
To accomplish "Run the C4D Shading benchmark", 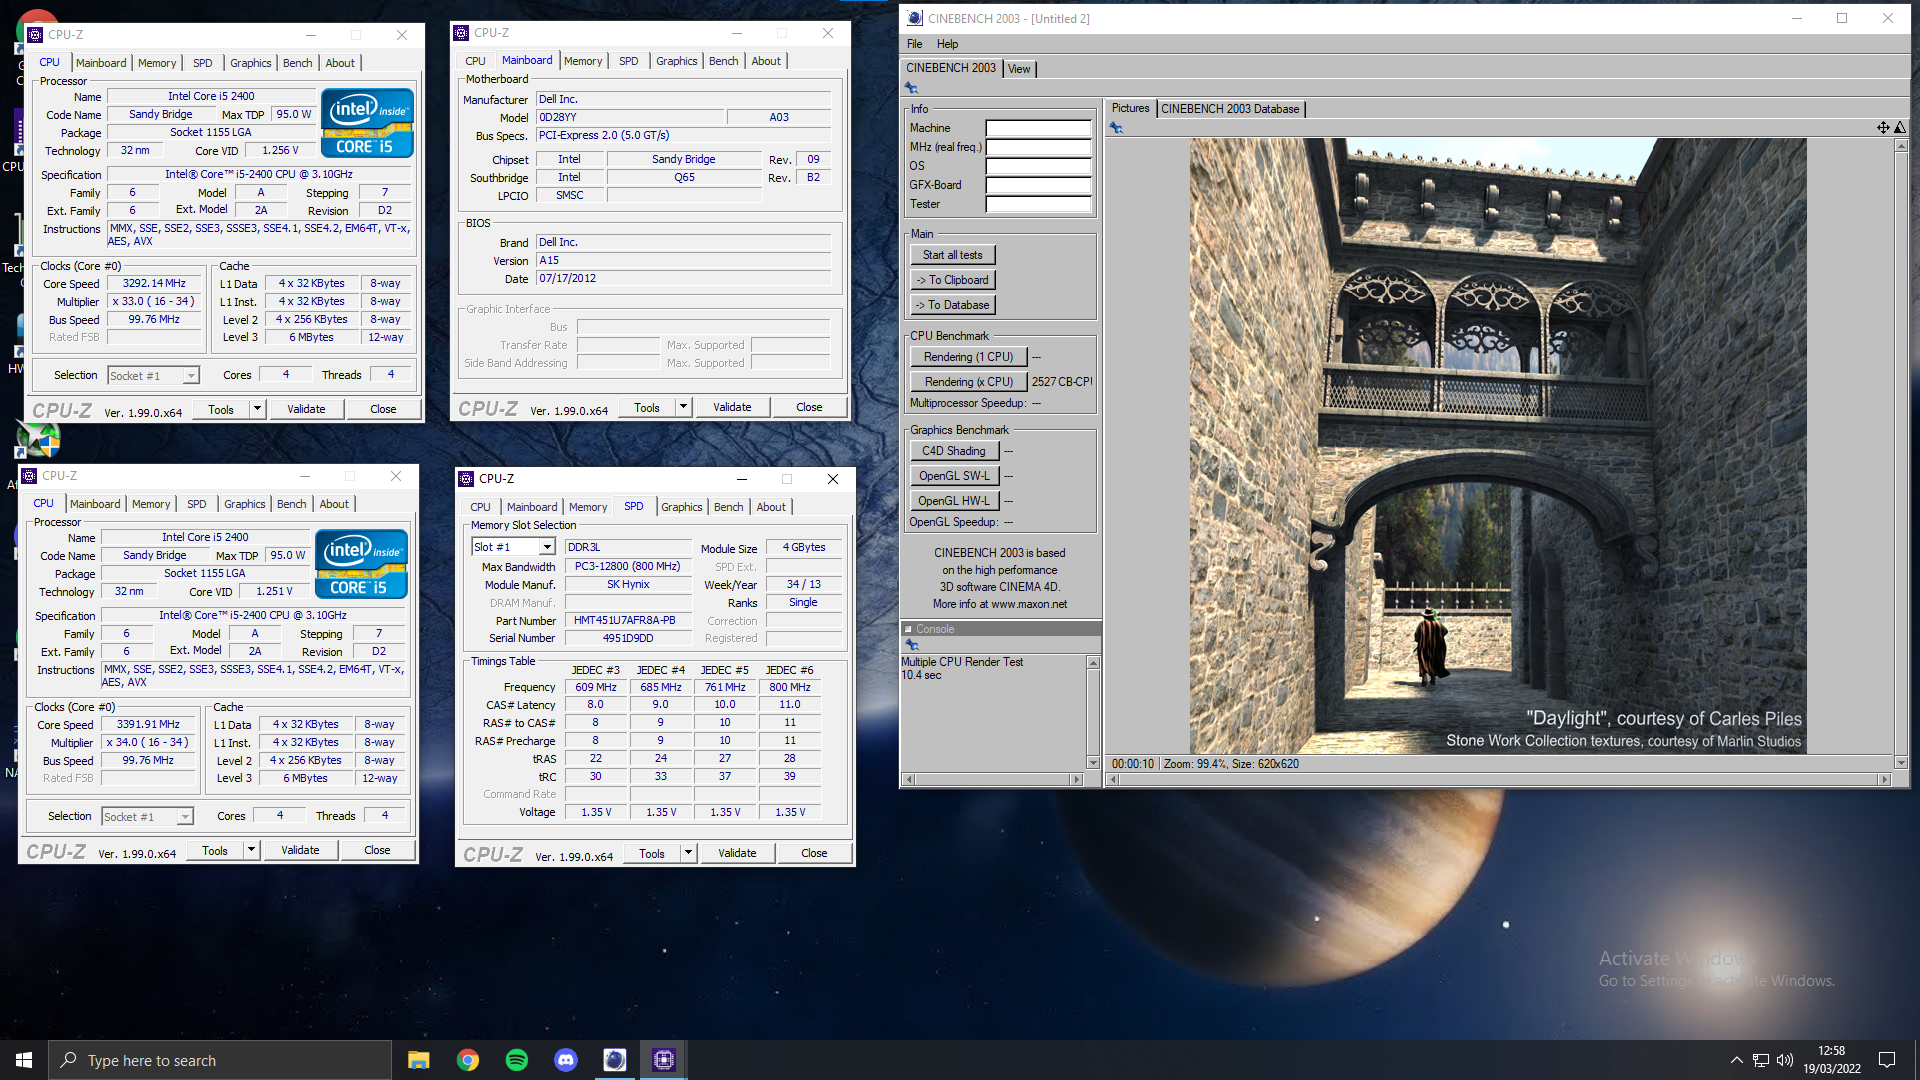I will [954, 451].
